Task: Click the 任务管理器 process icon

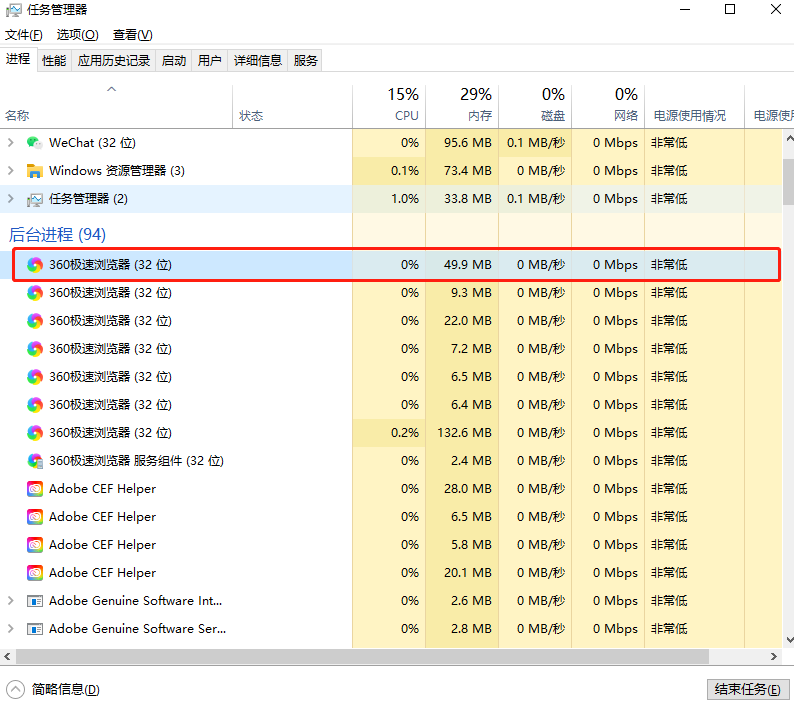Action: pos(35,199)
